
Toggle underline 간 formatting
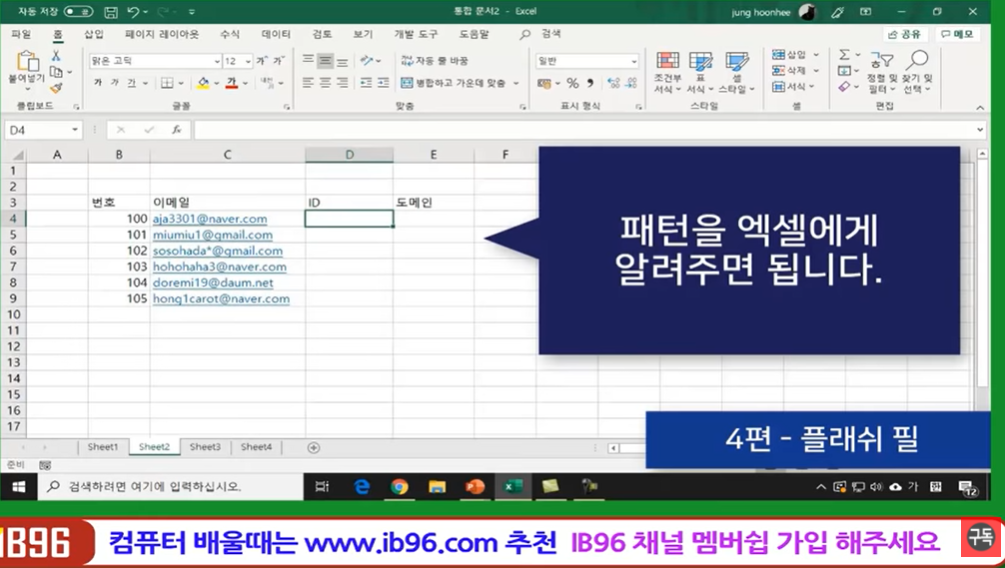coord(131,83)
